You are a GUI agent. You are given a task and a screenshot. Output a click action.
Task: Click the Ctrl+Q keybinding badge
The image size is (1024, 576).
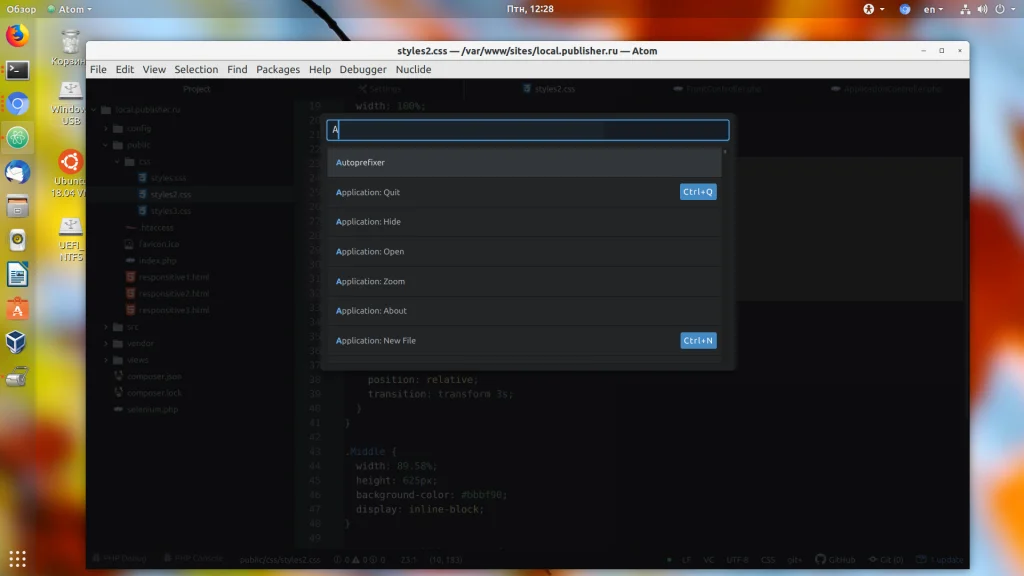coord(698,192)
